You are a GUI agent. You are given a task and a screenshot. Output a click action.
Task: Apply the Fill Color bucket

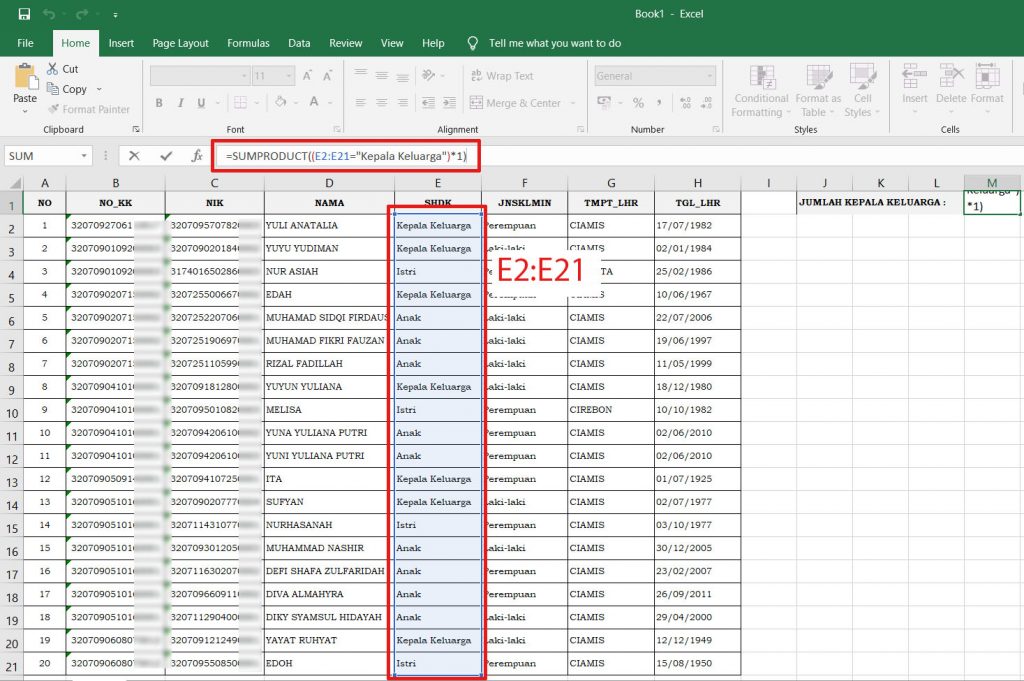point(281,102)
